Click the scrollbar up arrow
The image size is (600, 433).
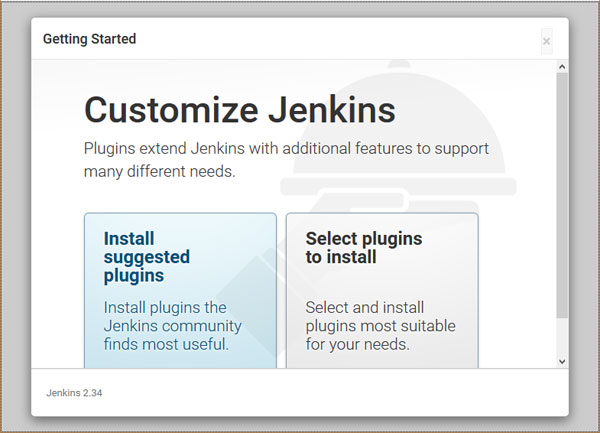pyautogui.click(x=562, y=67)
